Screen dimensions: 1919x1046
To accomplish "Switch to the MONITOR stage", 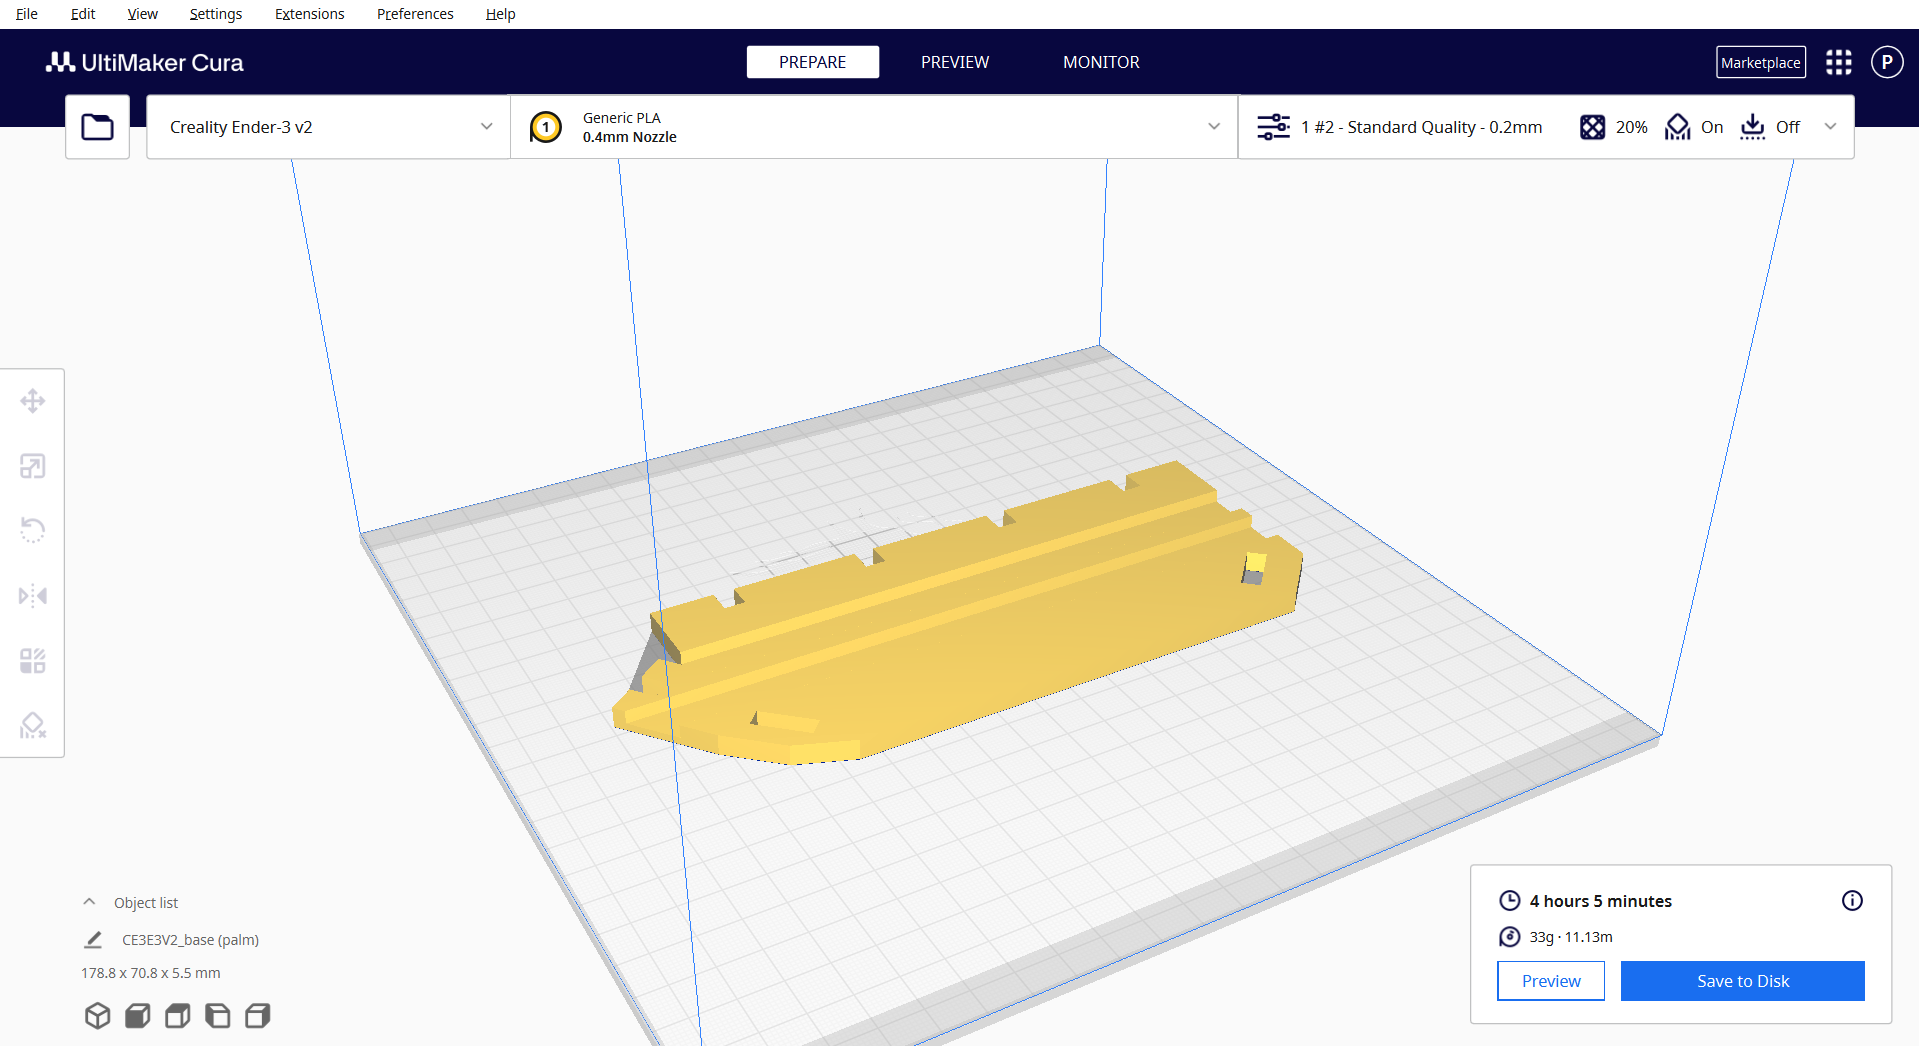I will tap(1101, 62).
